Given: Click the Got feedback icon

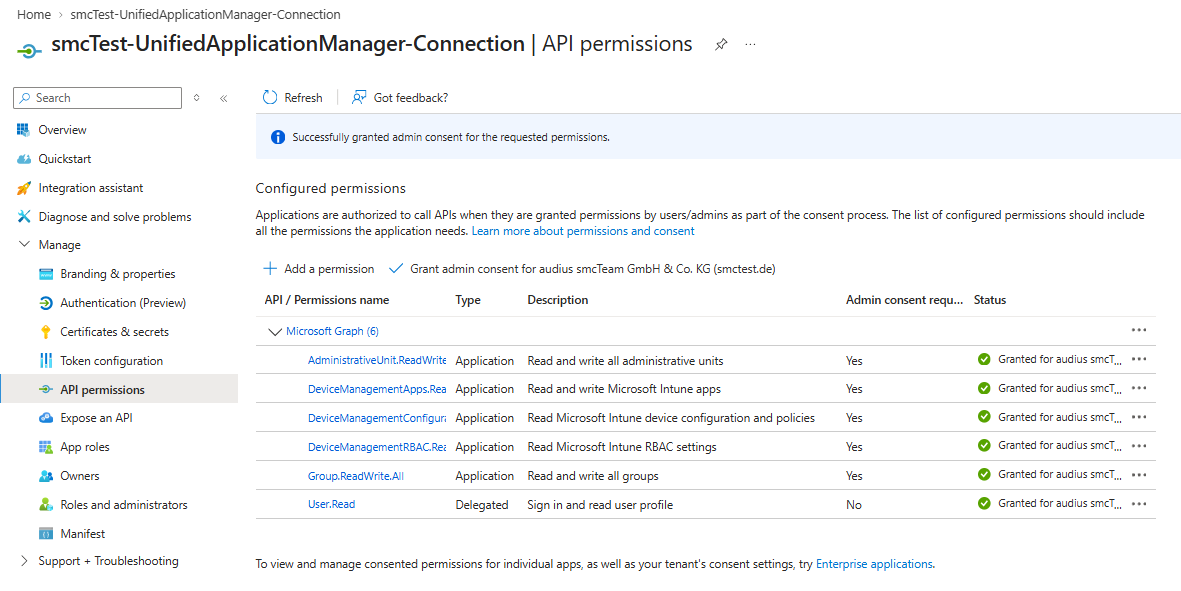Looking at the screenshot, I should coord(359,98).
